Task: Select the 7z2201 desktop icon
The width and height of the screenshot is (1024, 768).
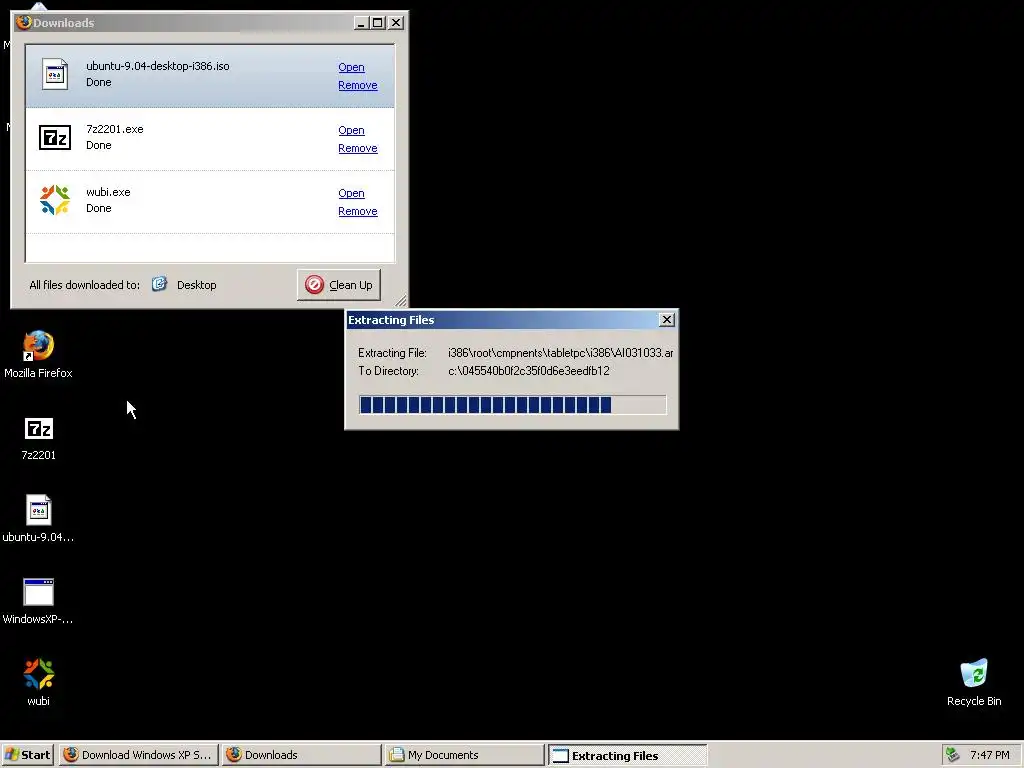Action: coord(39,439)
